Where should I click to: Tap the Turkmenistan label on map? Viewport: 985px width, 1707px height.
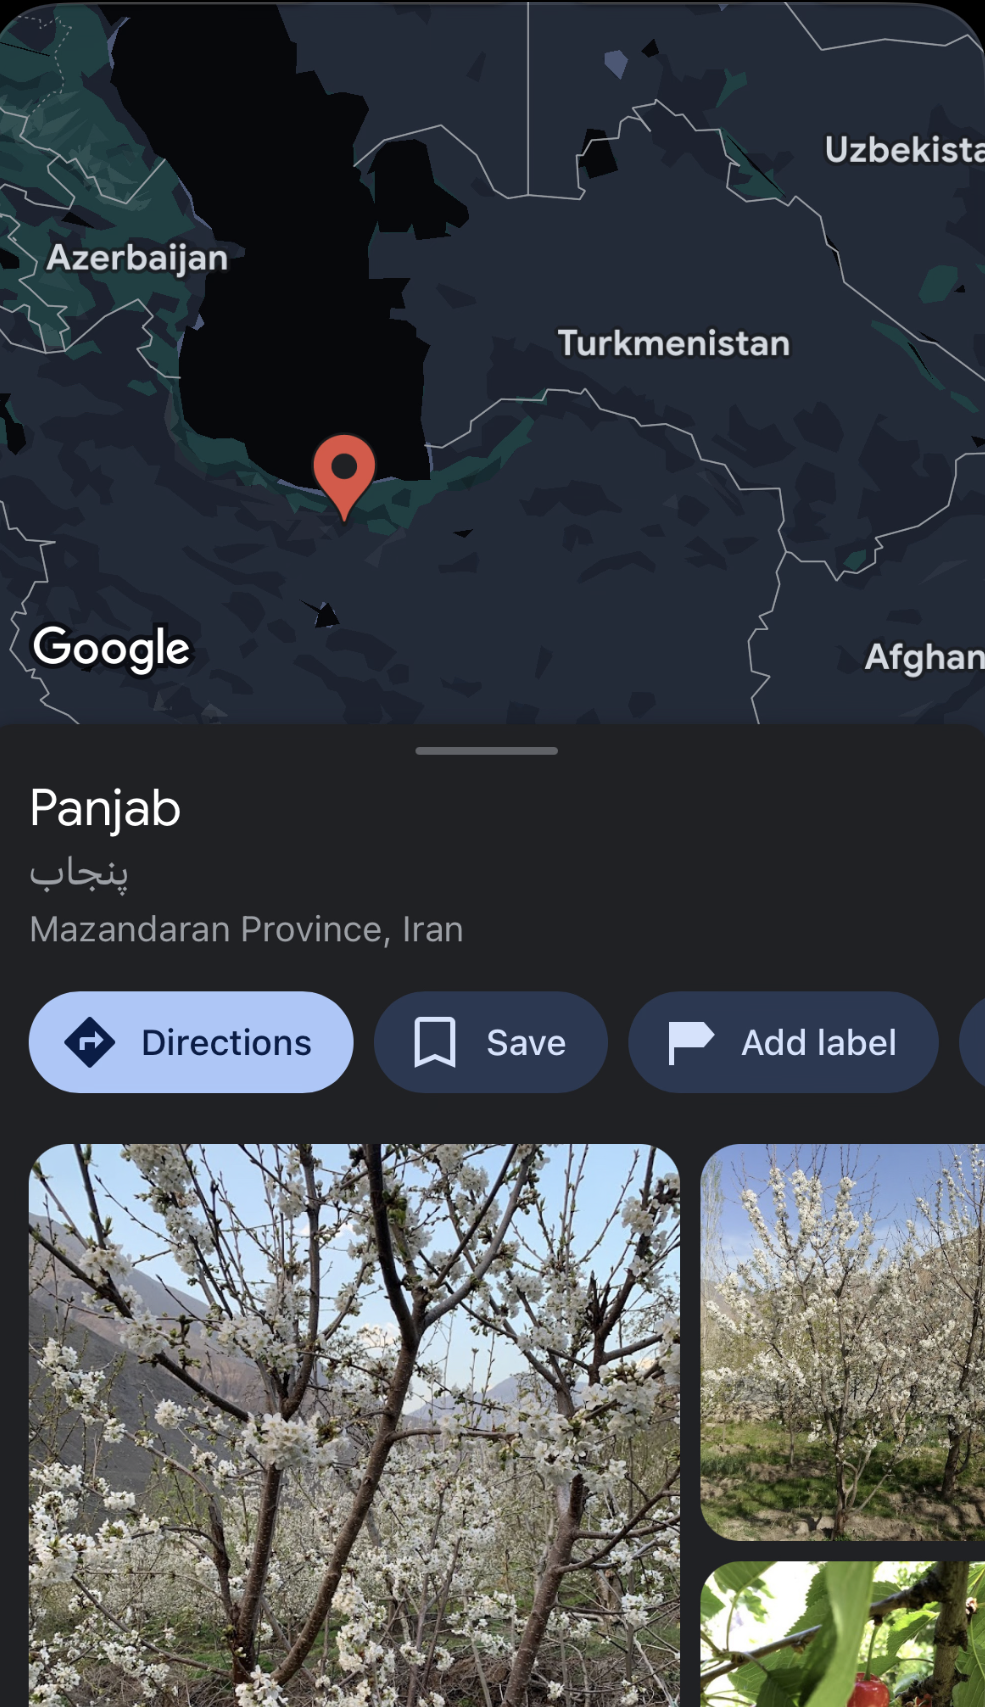coord(674,343)
